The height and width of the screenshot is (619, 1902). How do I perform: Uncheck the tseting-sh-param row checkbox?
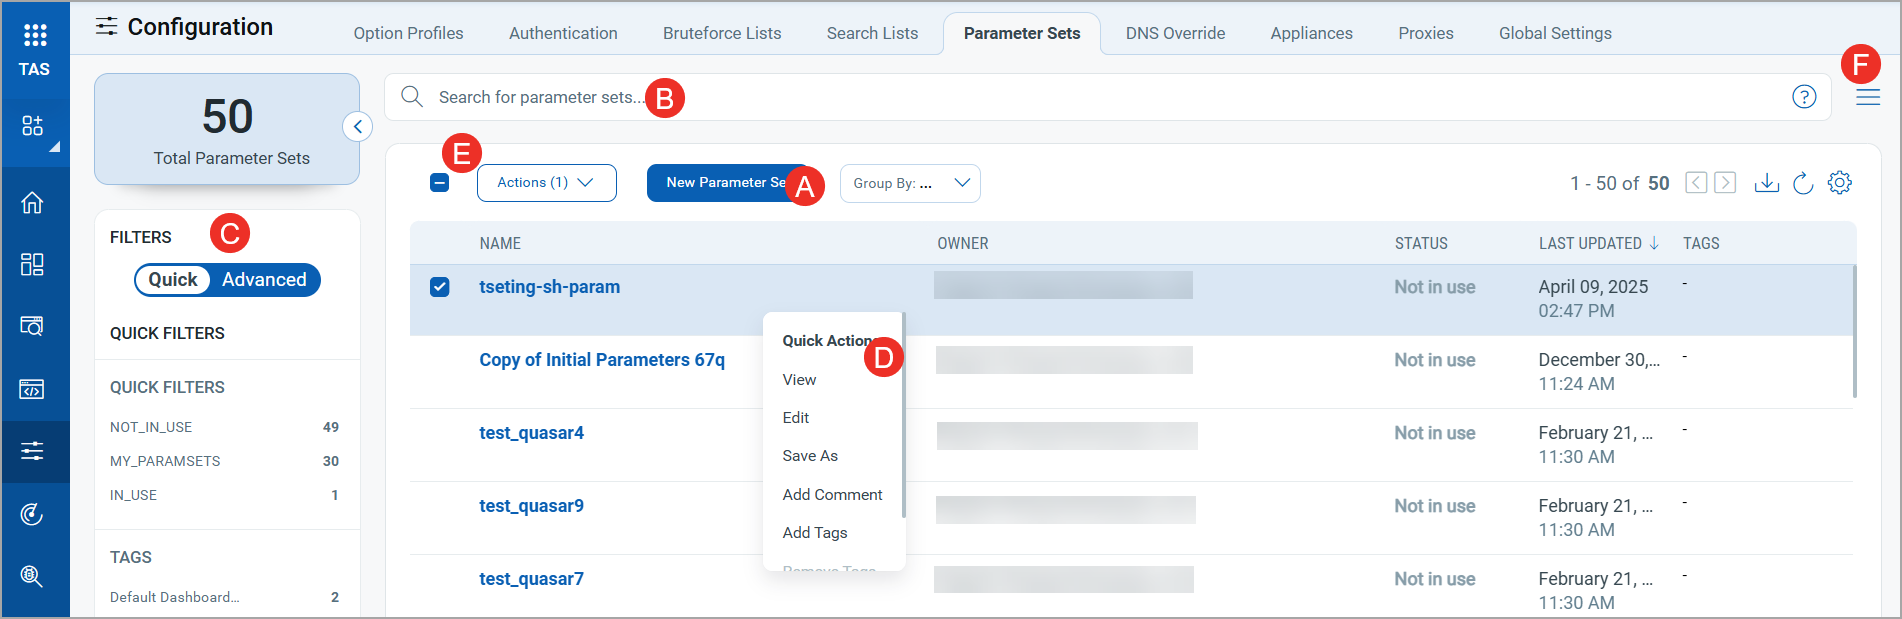[x=440, y=287]
